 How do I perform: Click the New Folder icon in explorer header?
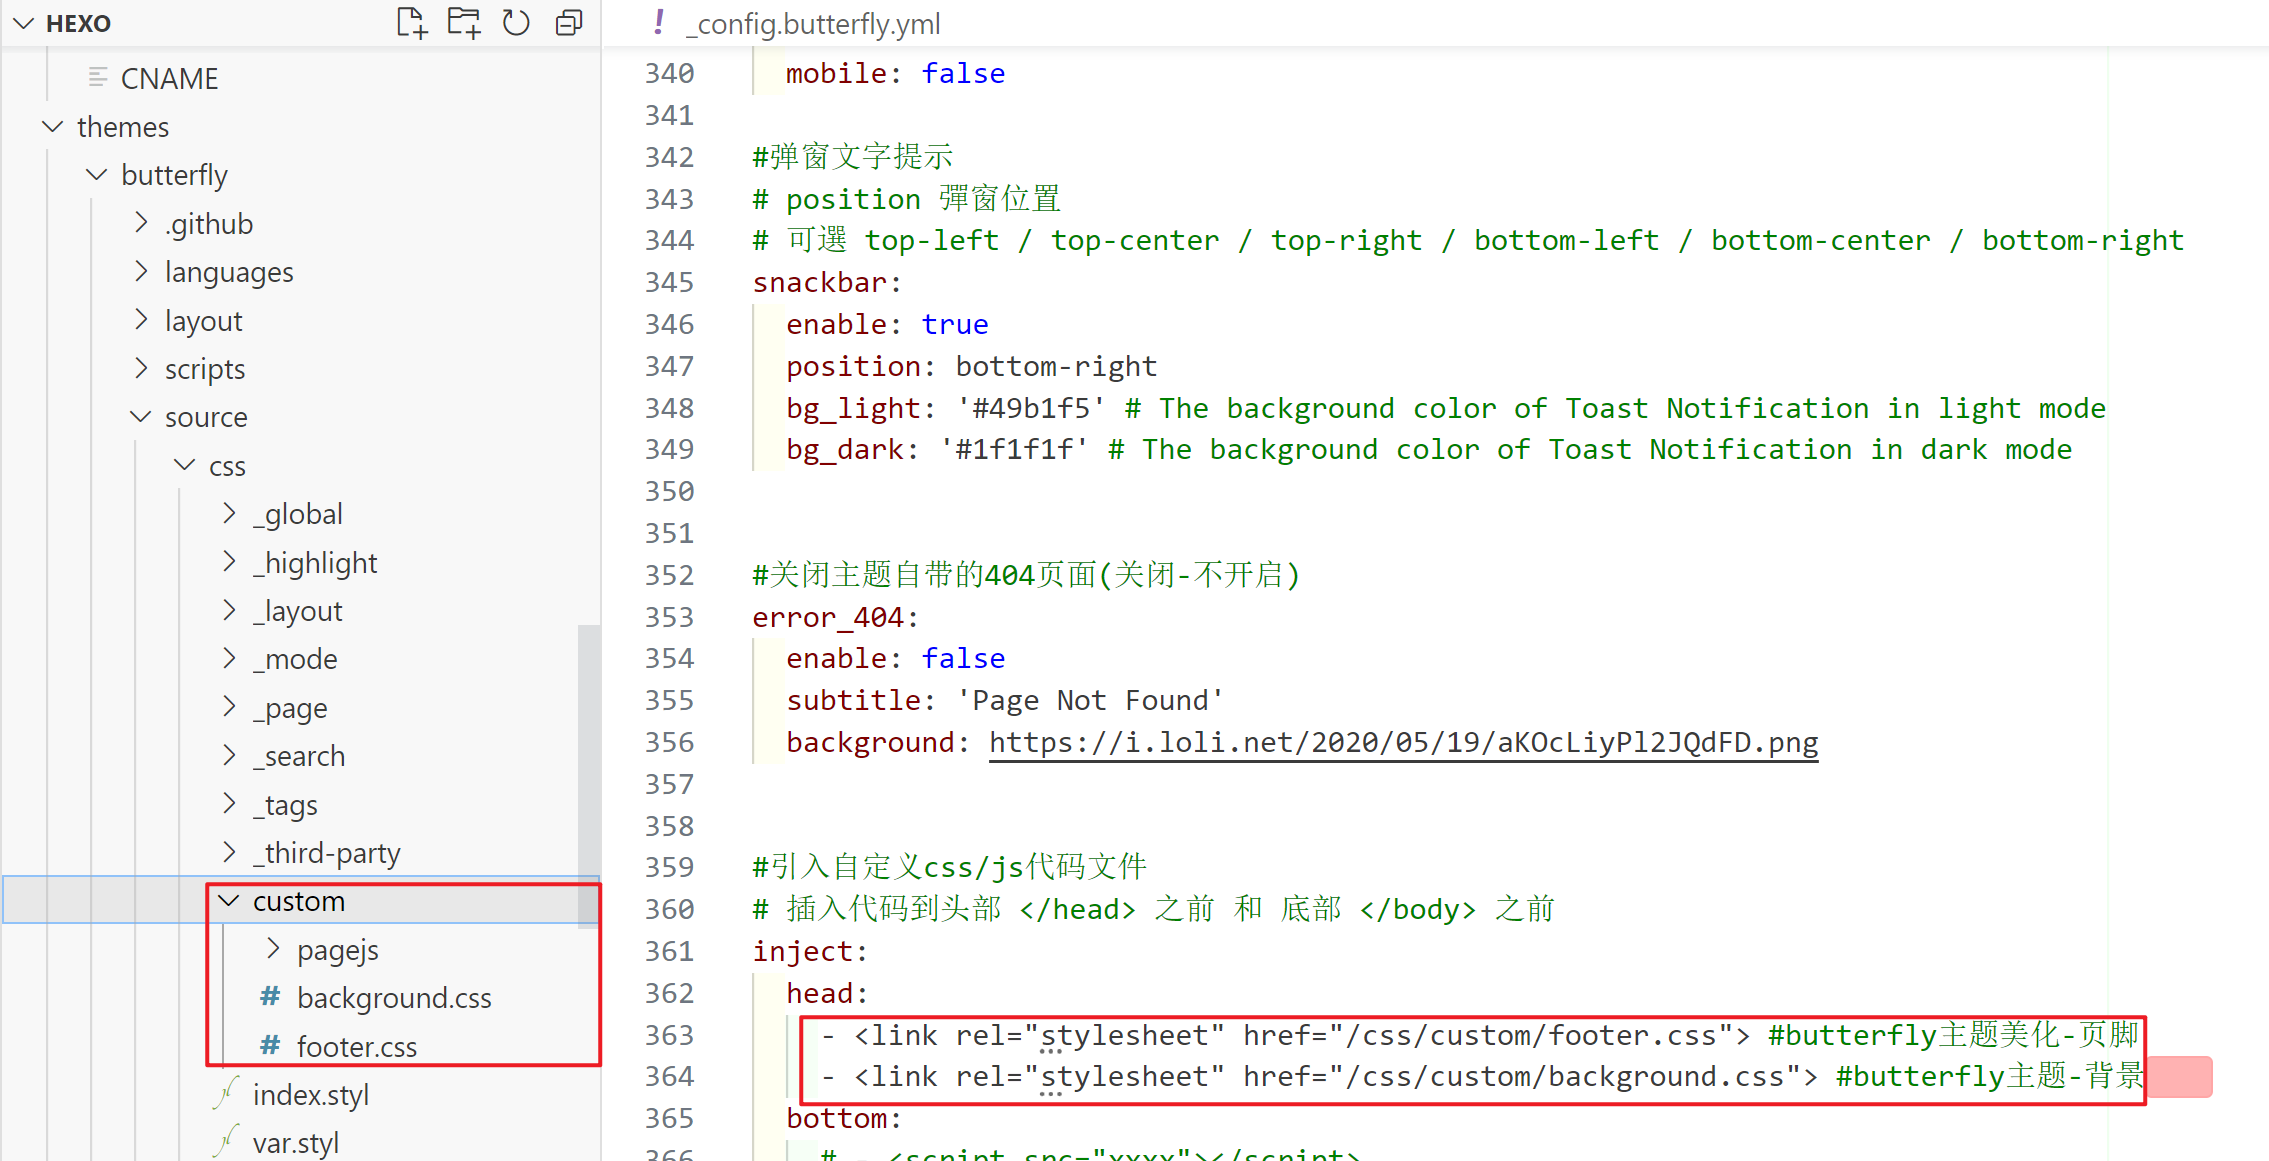[x=464, y=22]
